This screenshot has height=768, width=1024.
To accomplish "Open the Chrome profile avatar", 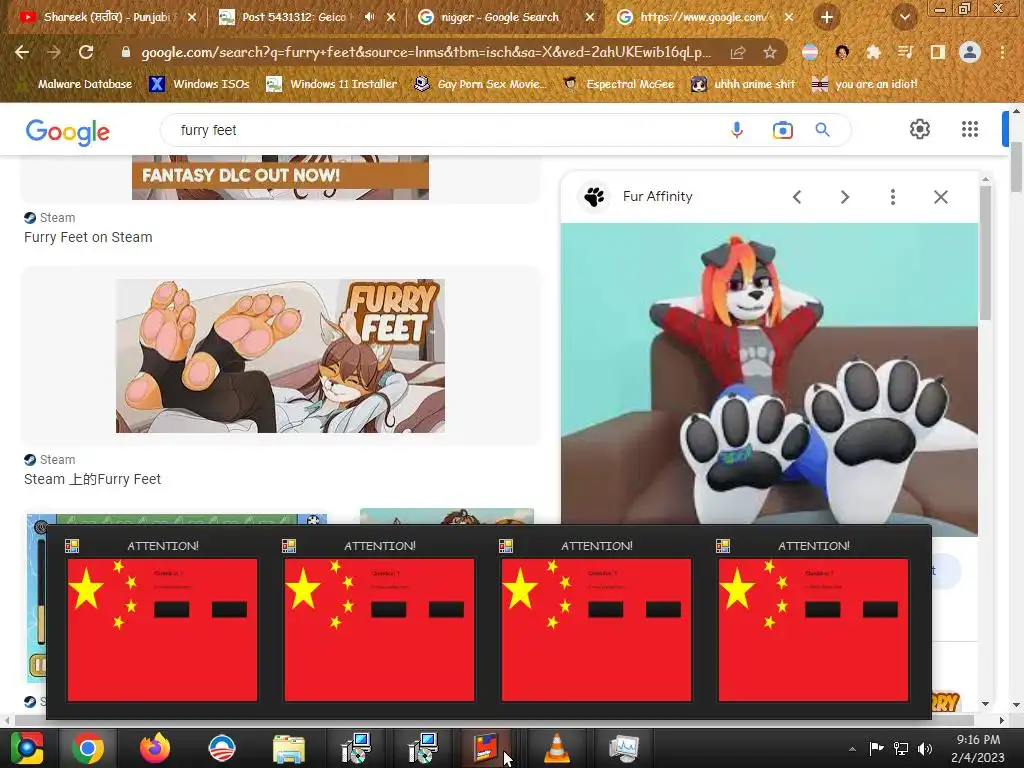I will pos(970,52).
